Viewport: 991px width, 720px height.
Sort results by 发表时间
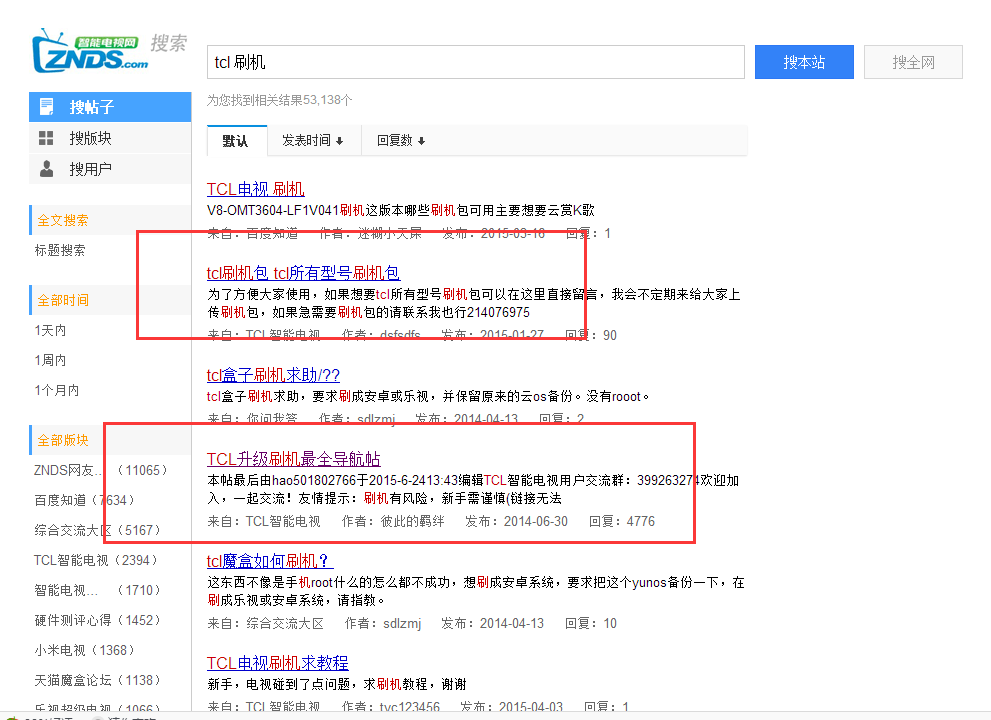pyautogui.click(x=313, y=140)
